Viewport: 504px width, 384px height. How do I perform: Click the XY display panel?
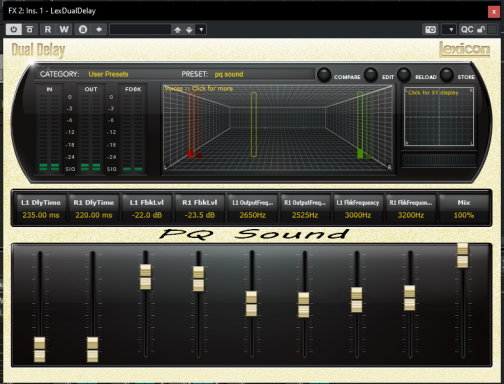pyautogui.click(x=439, y=116)
